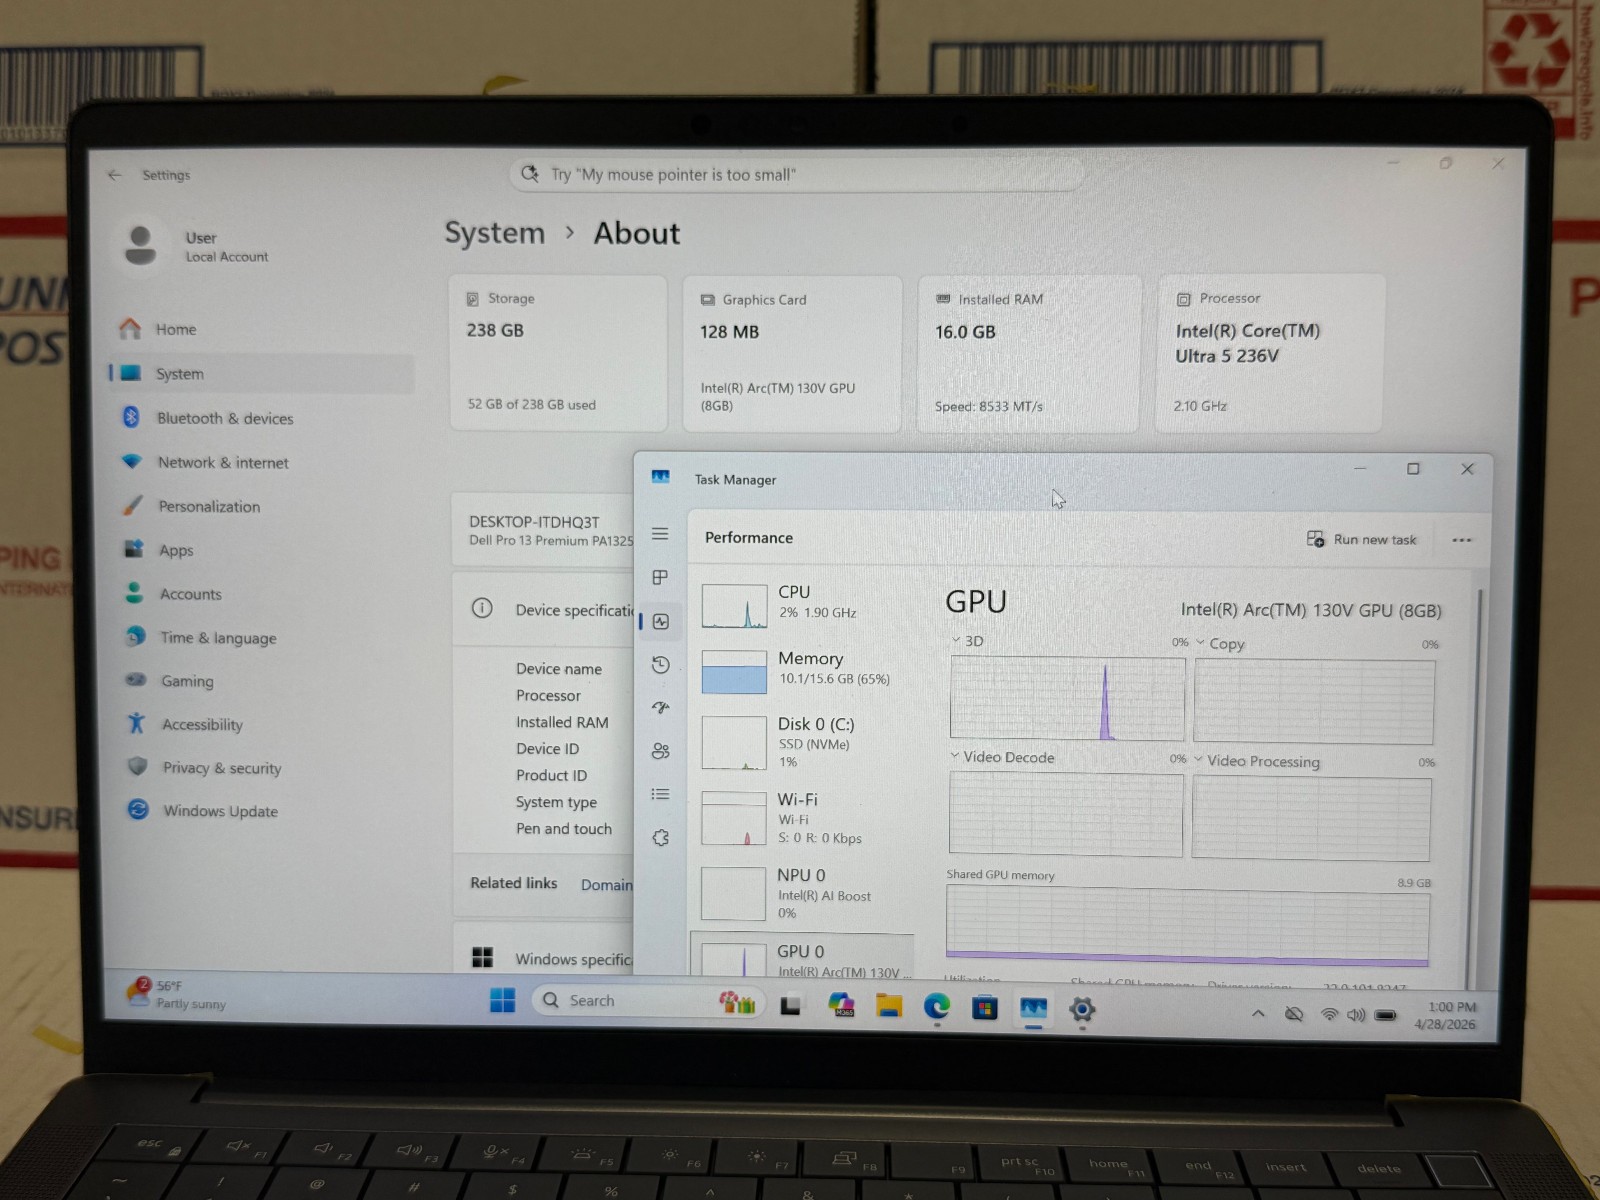Open Task Manager hamburger navigation menu
Image resolution: width=1600 pixels, height=1200 pixels.
(660, 534)
